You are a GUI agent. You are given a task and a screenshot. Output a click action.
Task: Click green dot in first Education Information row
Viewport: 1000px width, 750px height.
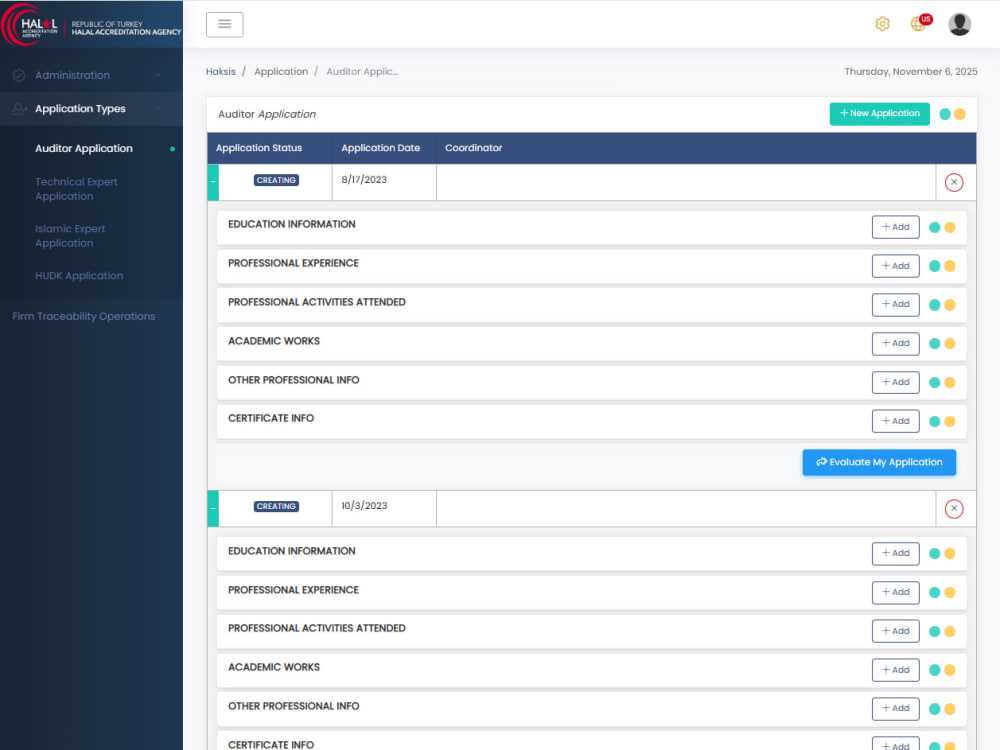(x=934, y=228)
